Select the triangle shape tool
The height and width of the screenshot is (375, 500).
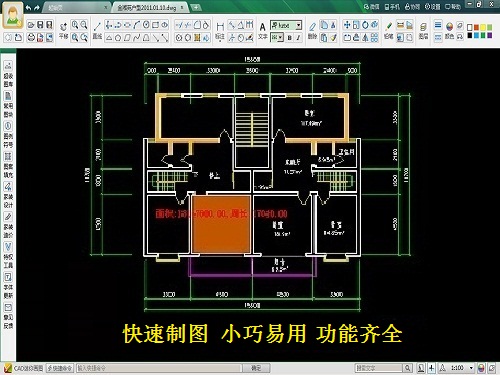point(109,37)
